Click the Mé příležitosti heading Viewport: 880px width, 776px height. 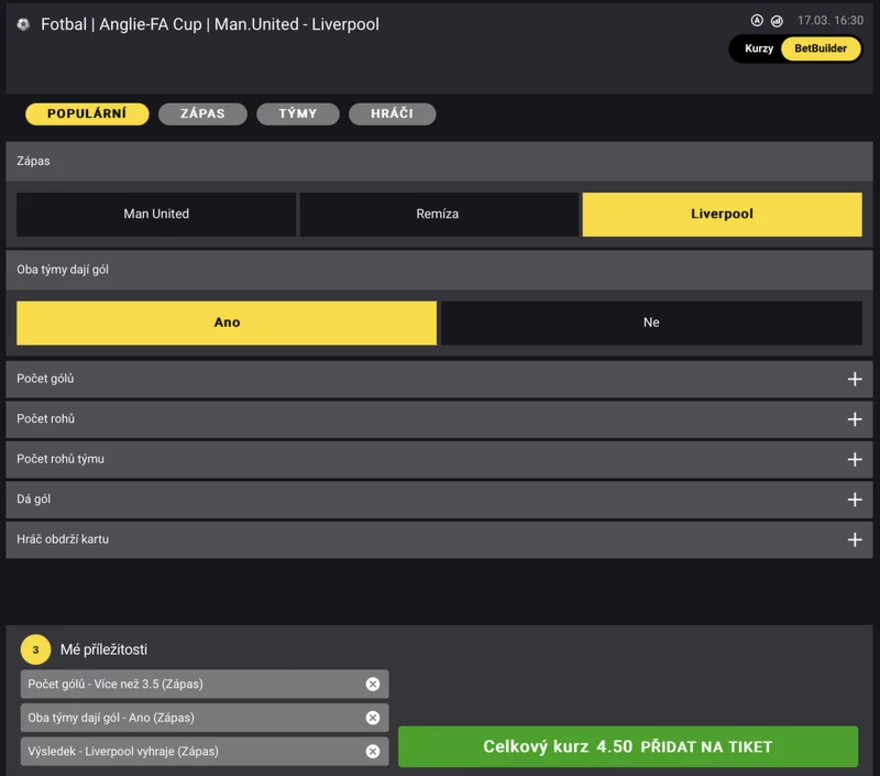[104, 650]
